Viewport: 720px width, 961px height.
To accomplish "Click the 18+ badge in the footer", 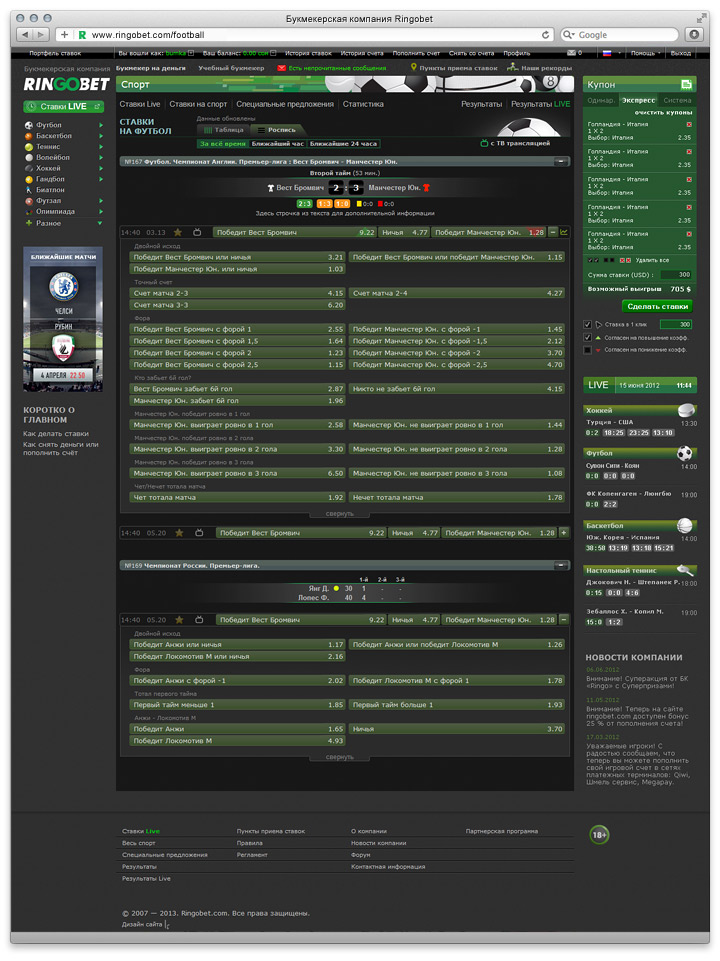I will pyautogui.click(x=599, y=835).
